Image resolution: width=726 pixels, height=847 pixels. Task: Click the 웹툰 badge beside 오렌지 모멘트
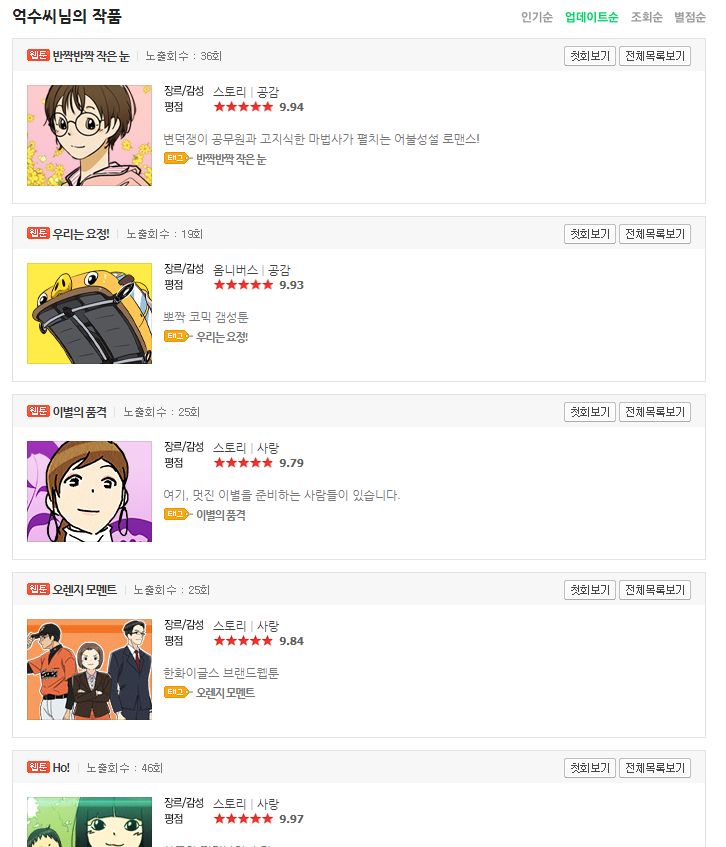[38, 589]
